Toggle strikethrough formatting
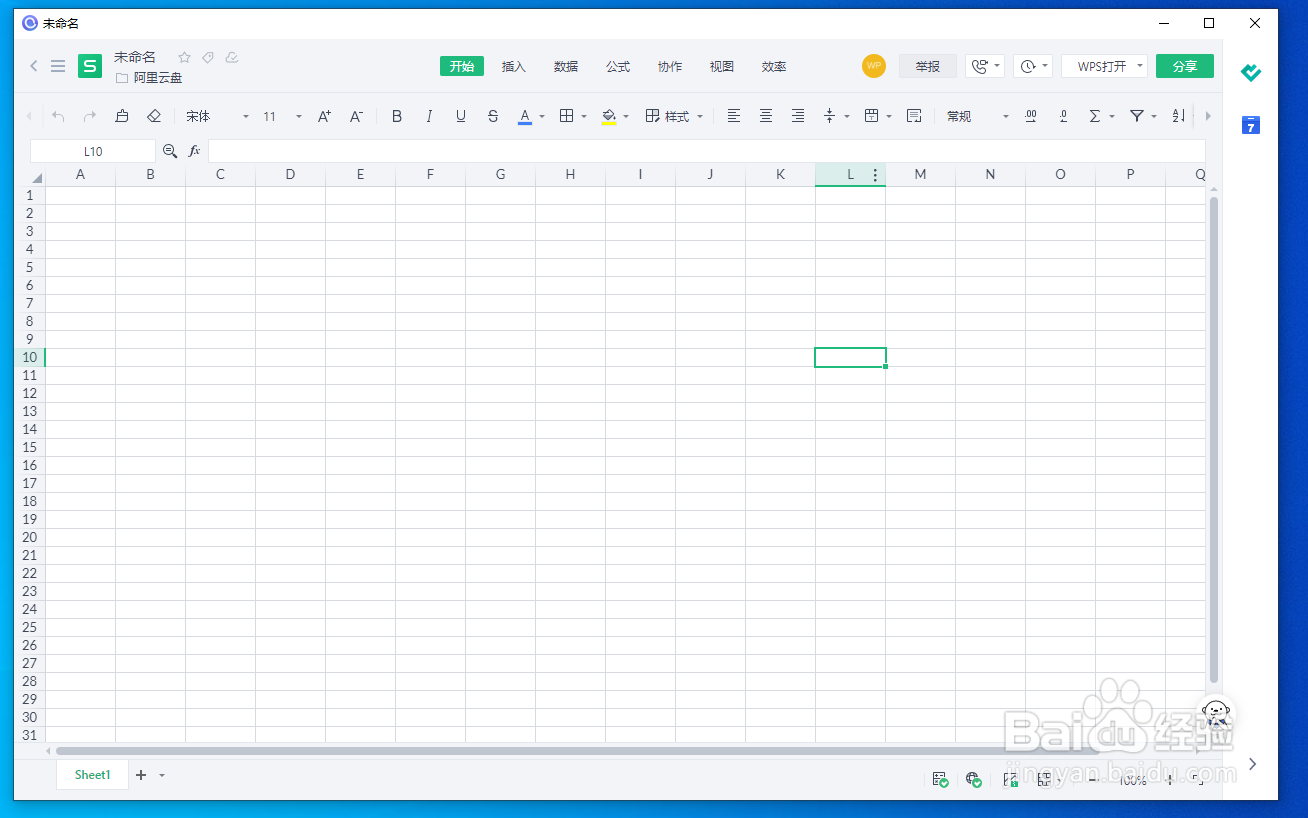The image size is (1308, 818). pos(493,116)
